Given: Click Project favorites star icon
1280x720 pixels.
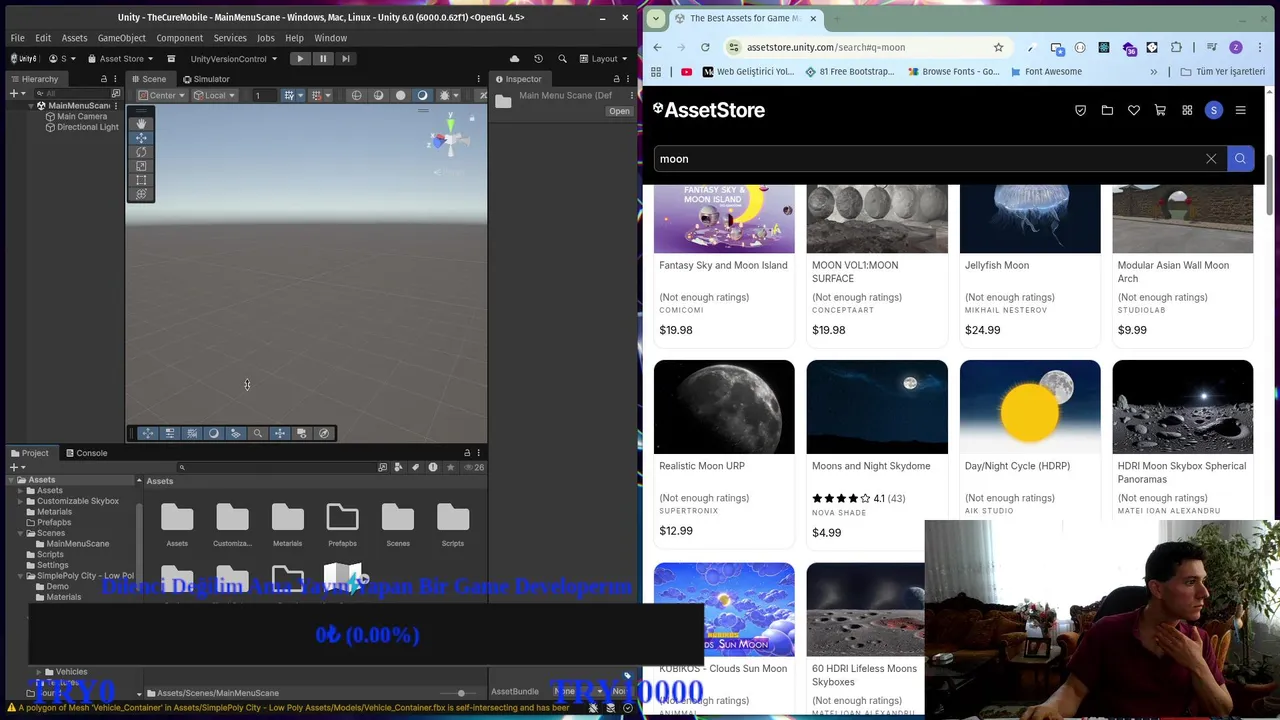Looking at the screenshot, I should pyautogui.click(x=450, y=467).
